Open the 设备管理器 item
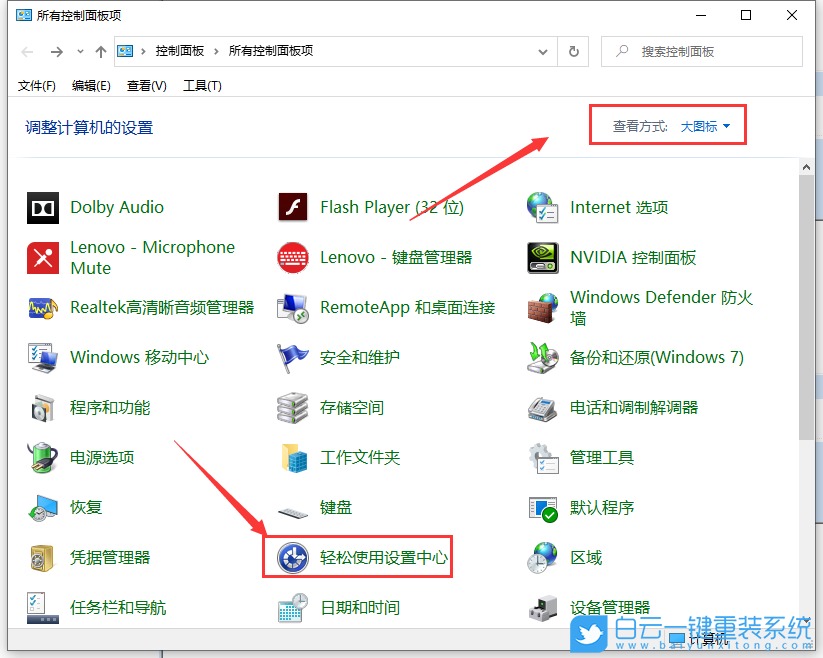 click(609, 607)
